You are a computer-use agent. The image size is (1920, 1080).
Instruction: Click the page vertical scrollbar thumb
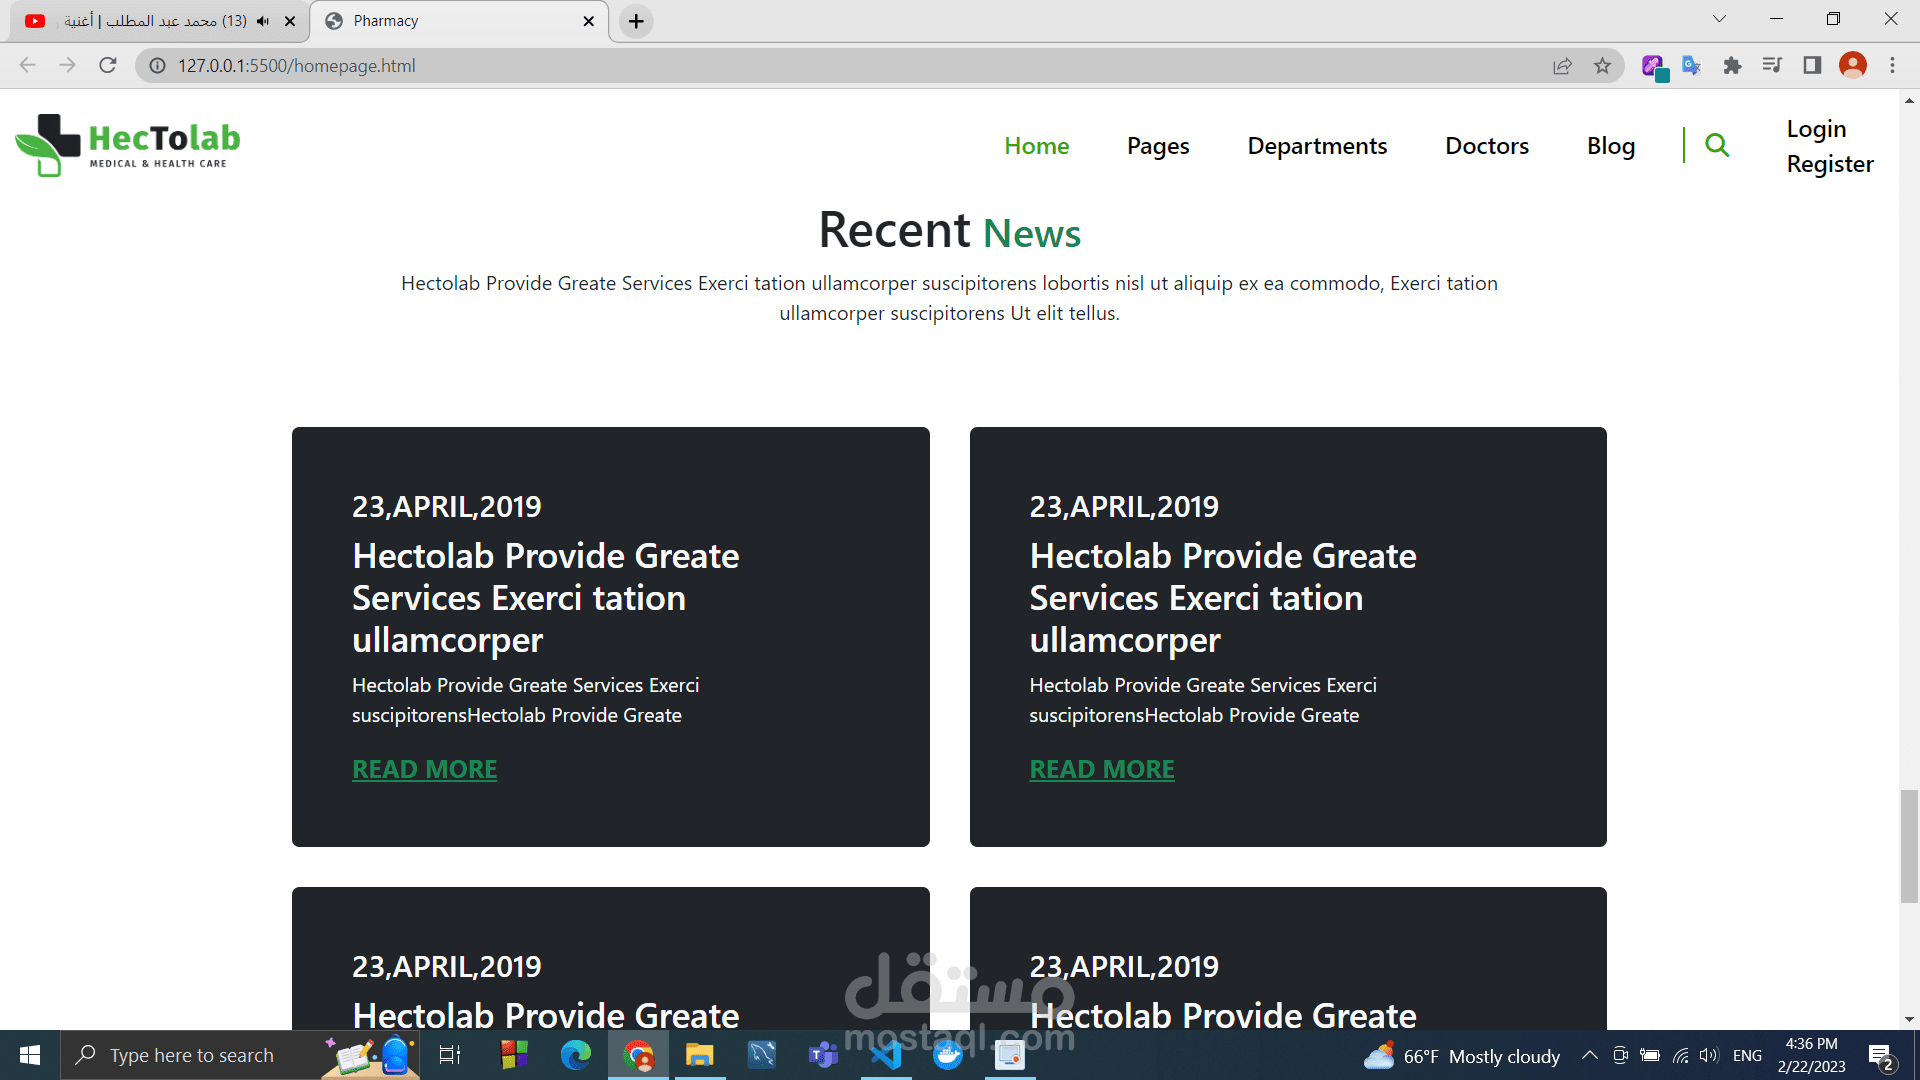coord(1909,846)
